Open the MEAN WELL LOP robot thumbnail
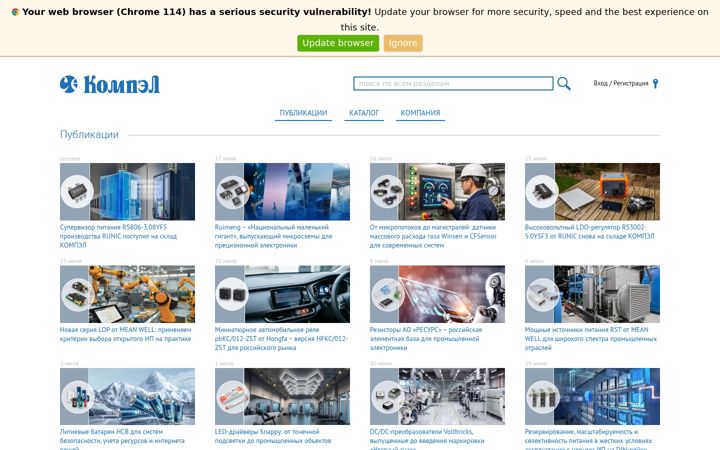This screenshot has width=720, height=450. click(127, 294)
